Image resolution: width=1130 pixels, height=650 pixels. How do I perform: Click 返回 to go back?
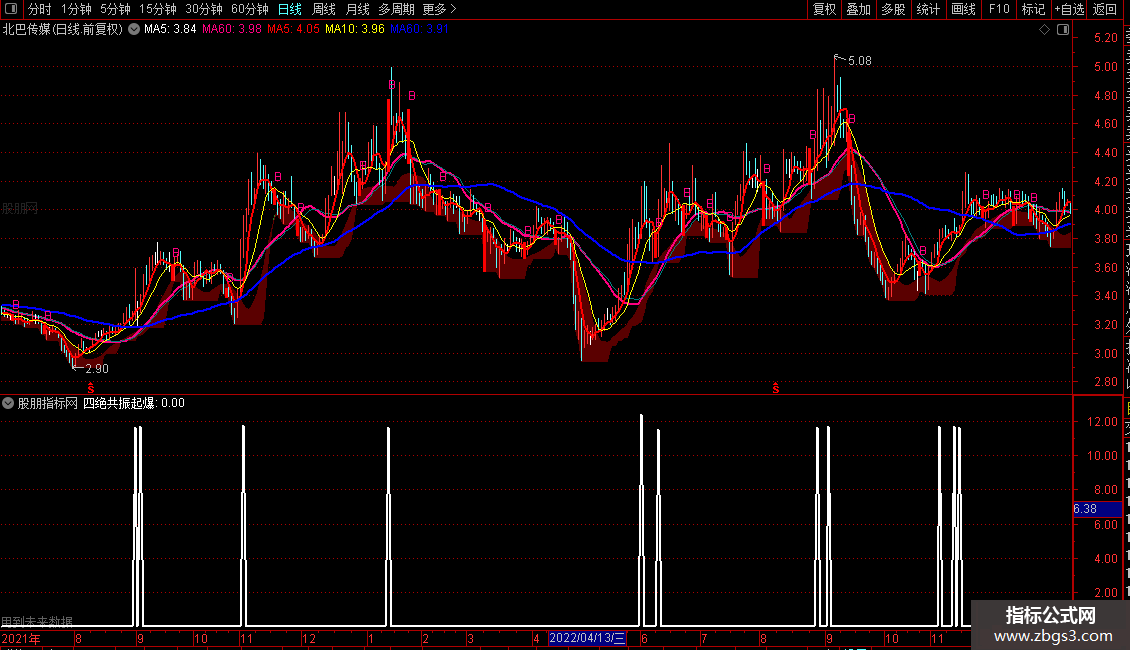[x=1104, y=9]
